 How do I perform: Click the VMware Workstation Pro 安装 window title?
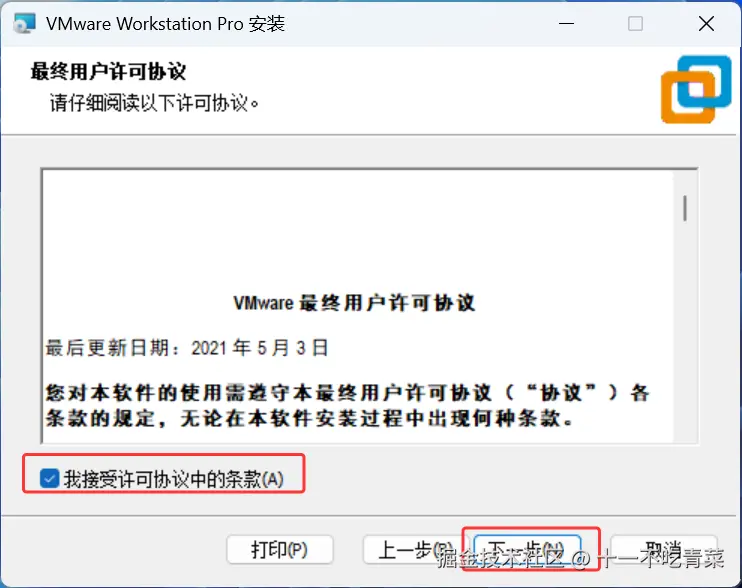(165, 24)
